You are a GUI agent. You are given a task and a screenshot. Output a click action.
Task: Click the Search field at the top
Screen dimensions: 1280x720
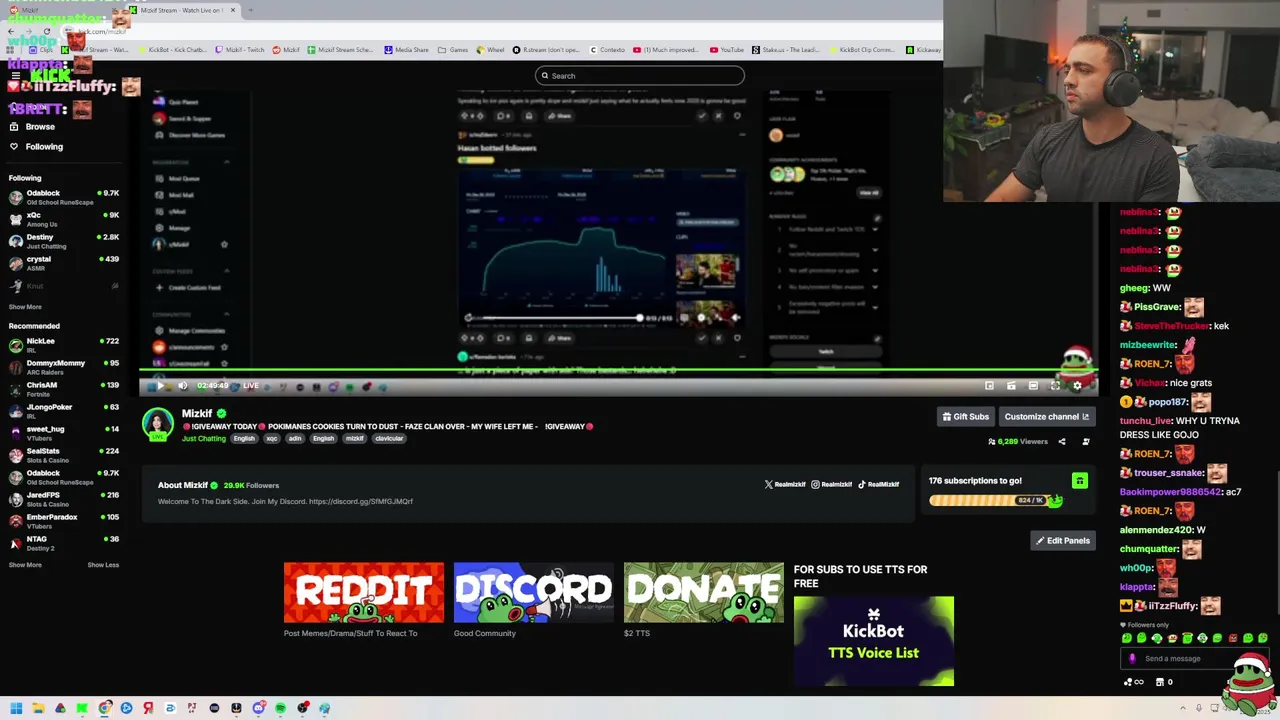[640, 76]
